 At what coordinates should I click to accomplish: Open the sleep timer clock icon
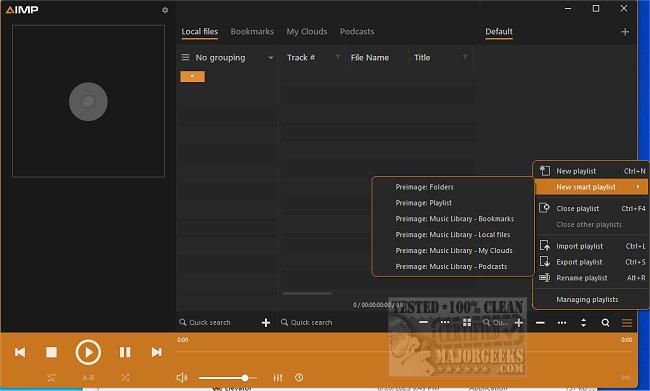coord(299,378)
